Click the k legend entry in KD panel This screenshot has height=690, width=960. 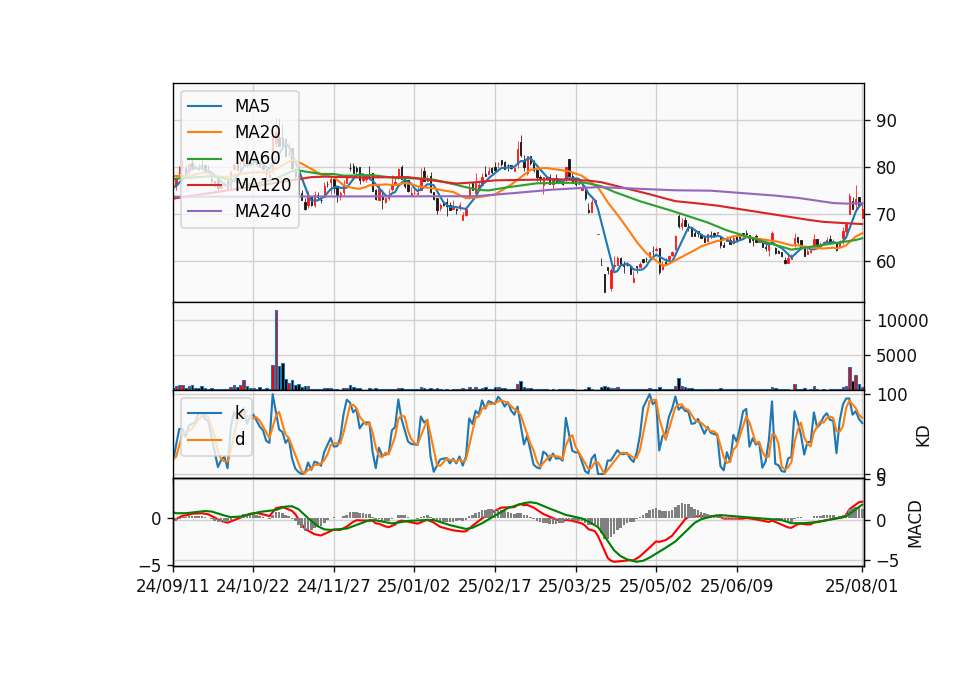(x=240, y=413)
